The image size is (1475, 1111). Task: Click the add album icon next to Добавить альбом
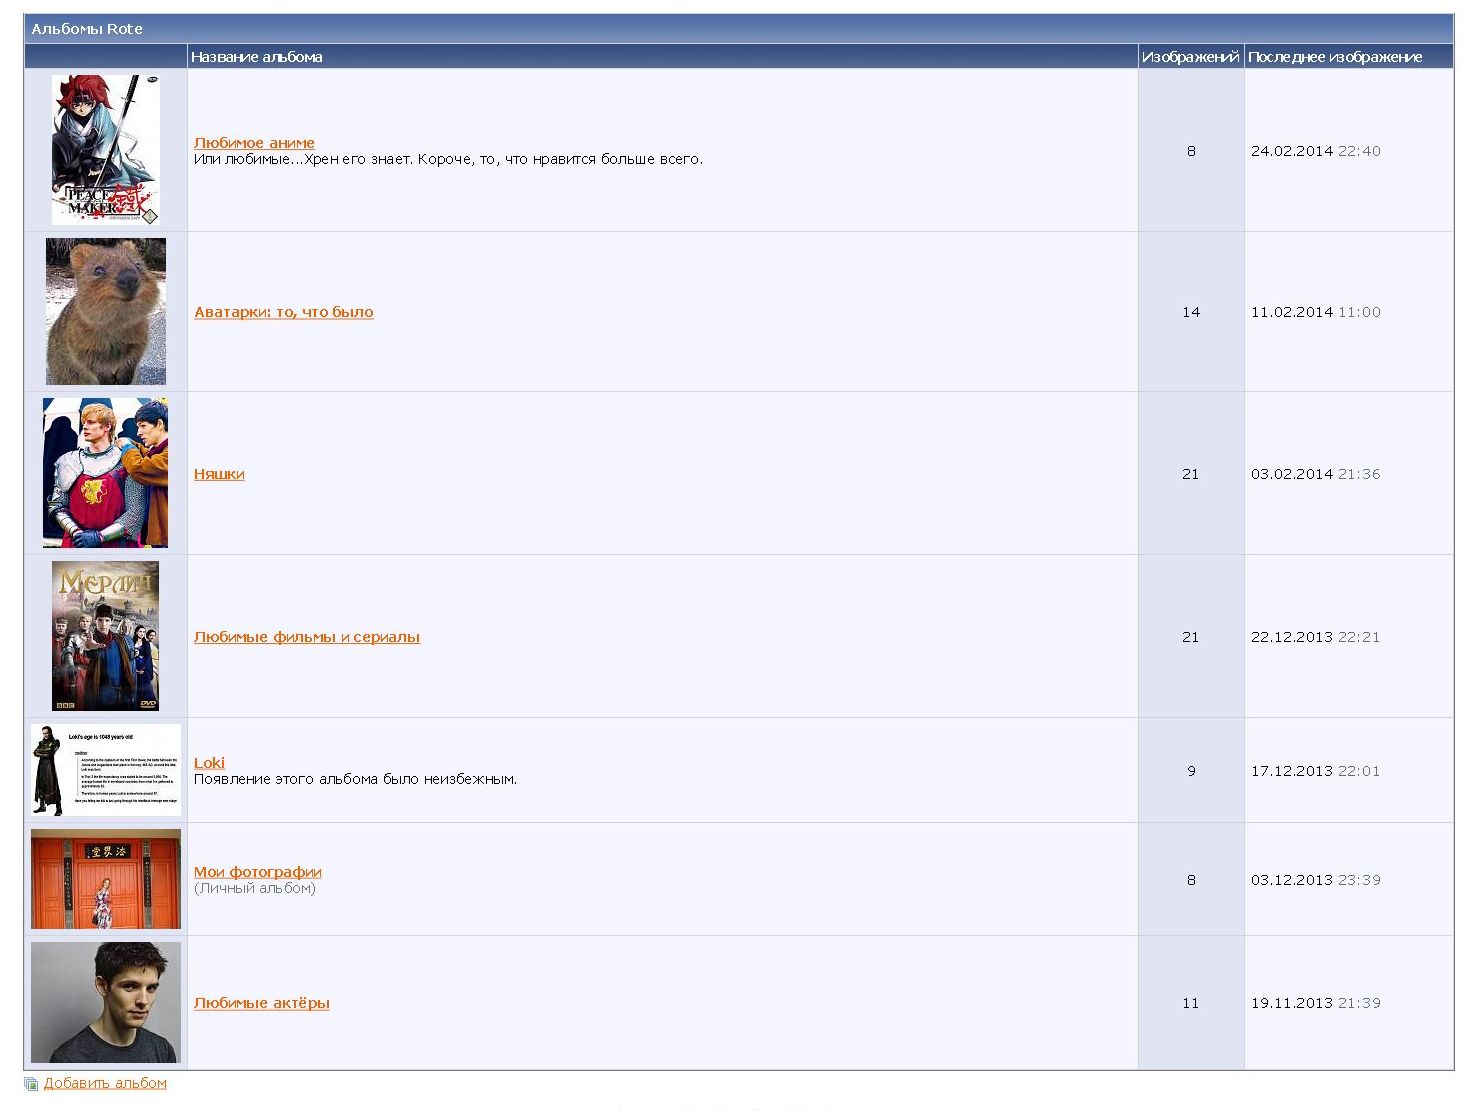pyautogui.click(x=31, y=1083)
